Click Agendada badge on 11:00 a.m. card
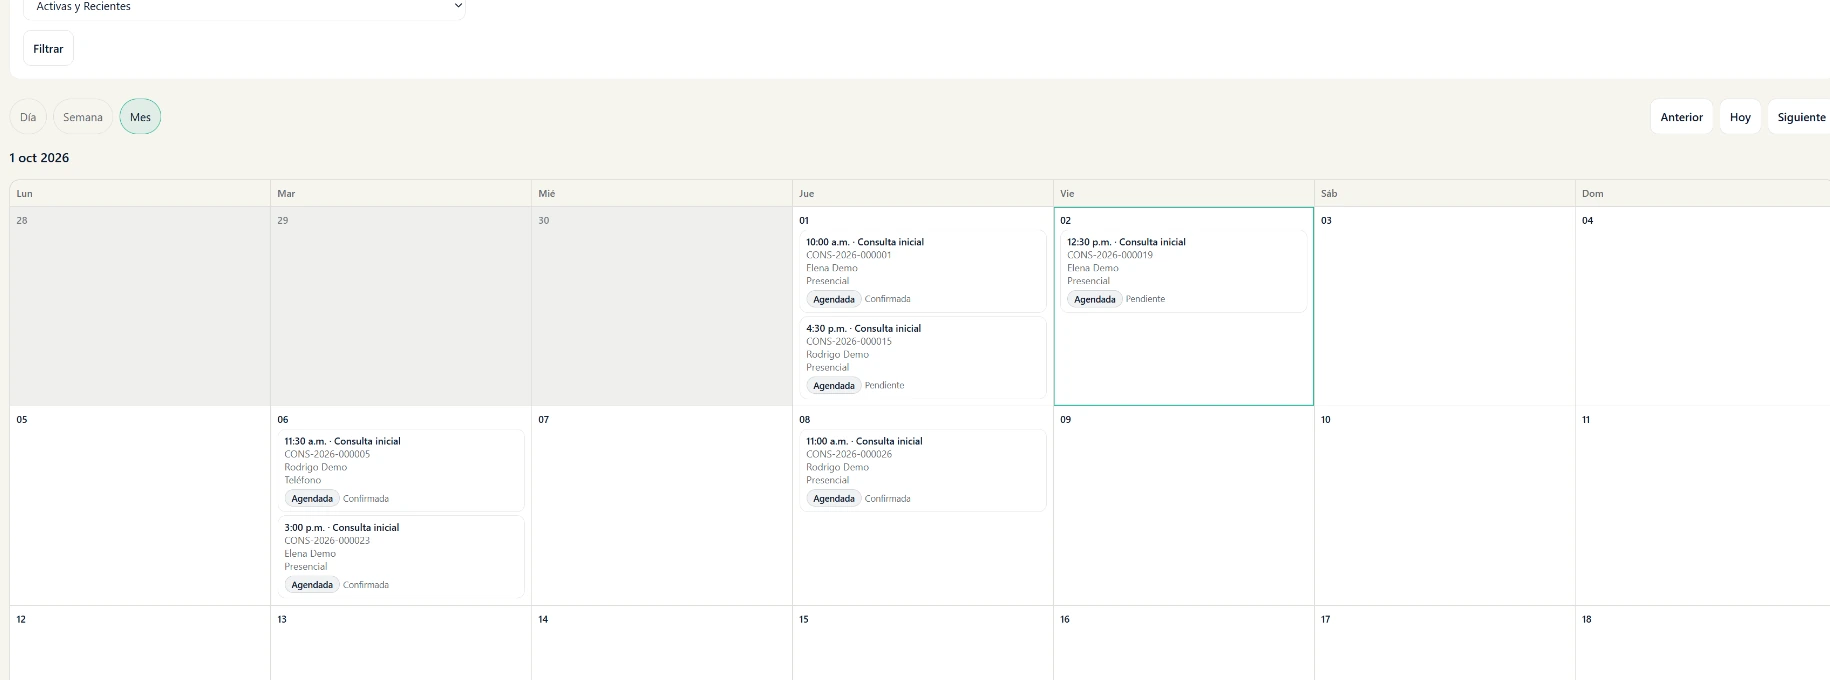The height and width of the screenshot is (680, 1830). pos(834,499)
